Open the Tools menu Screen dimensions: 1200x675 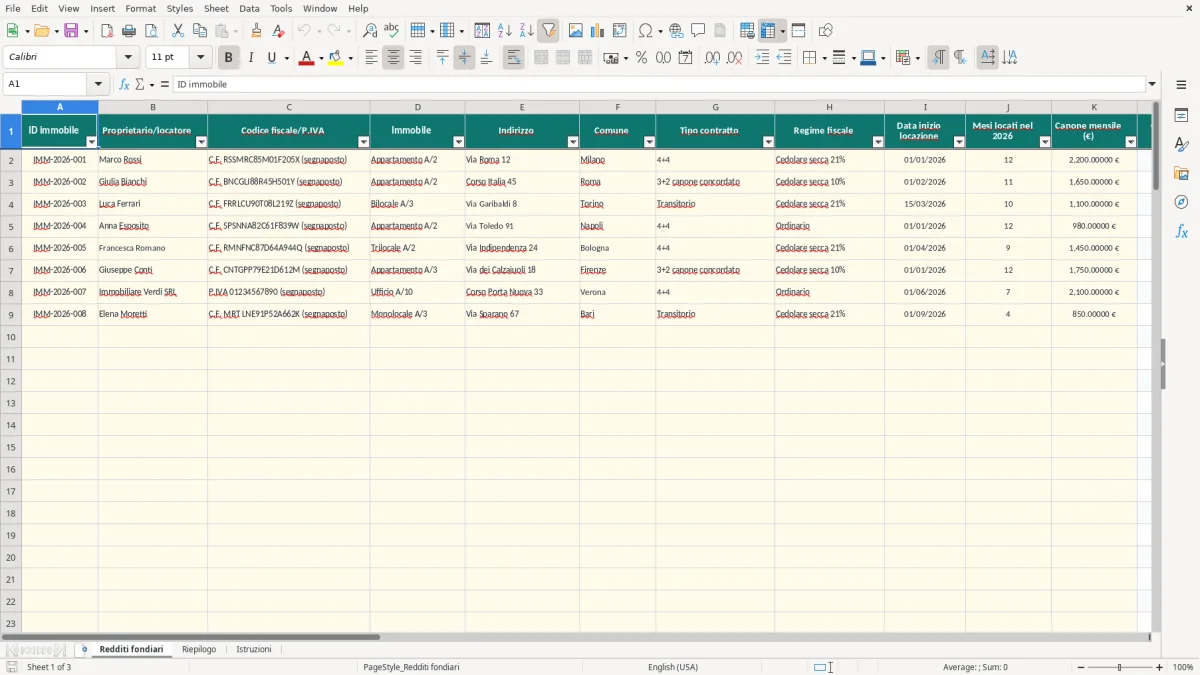281,8
